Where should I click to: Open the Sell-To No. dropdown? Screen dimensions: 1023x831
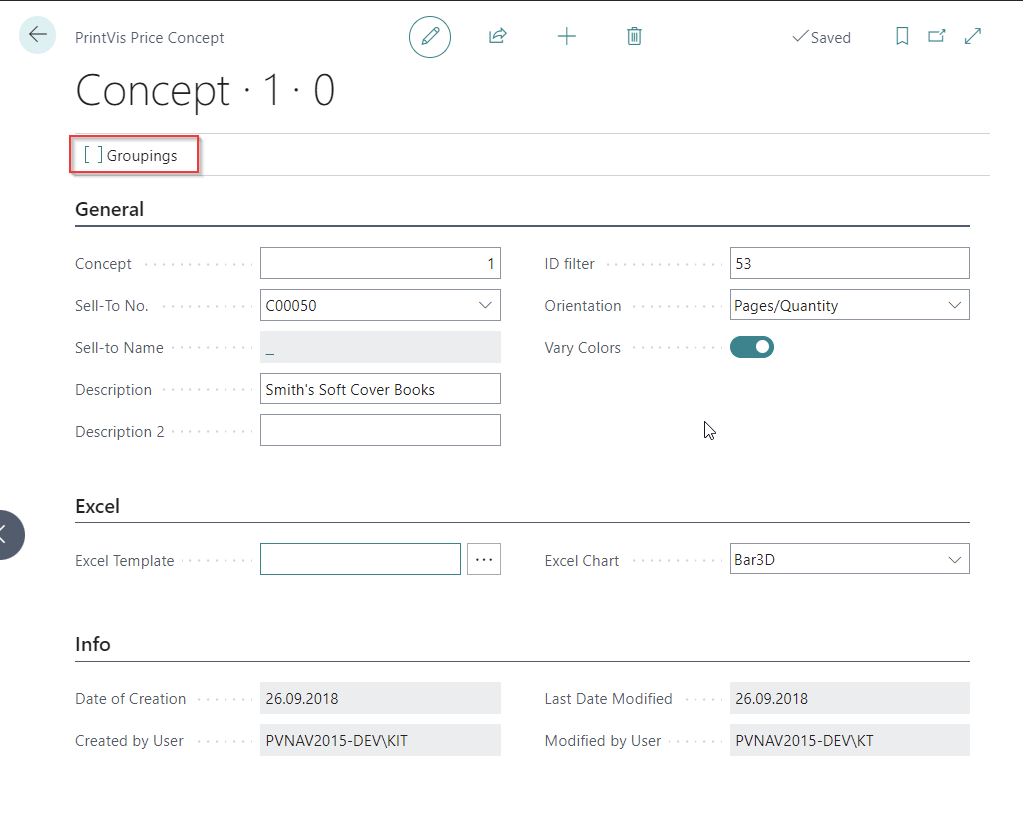[486, 304]
